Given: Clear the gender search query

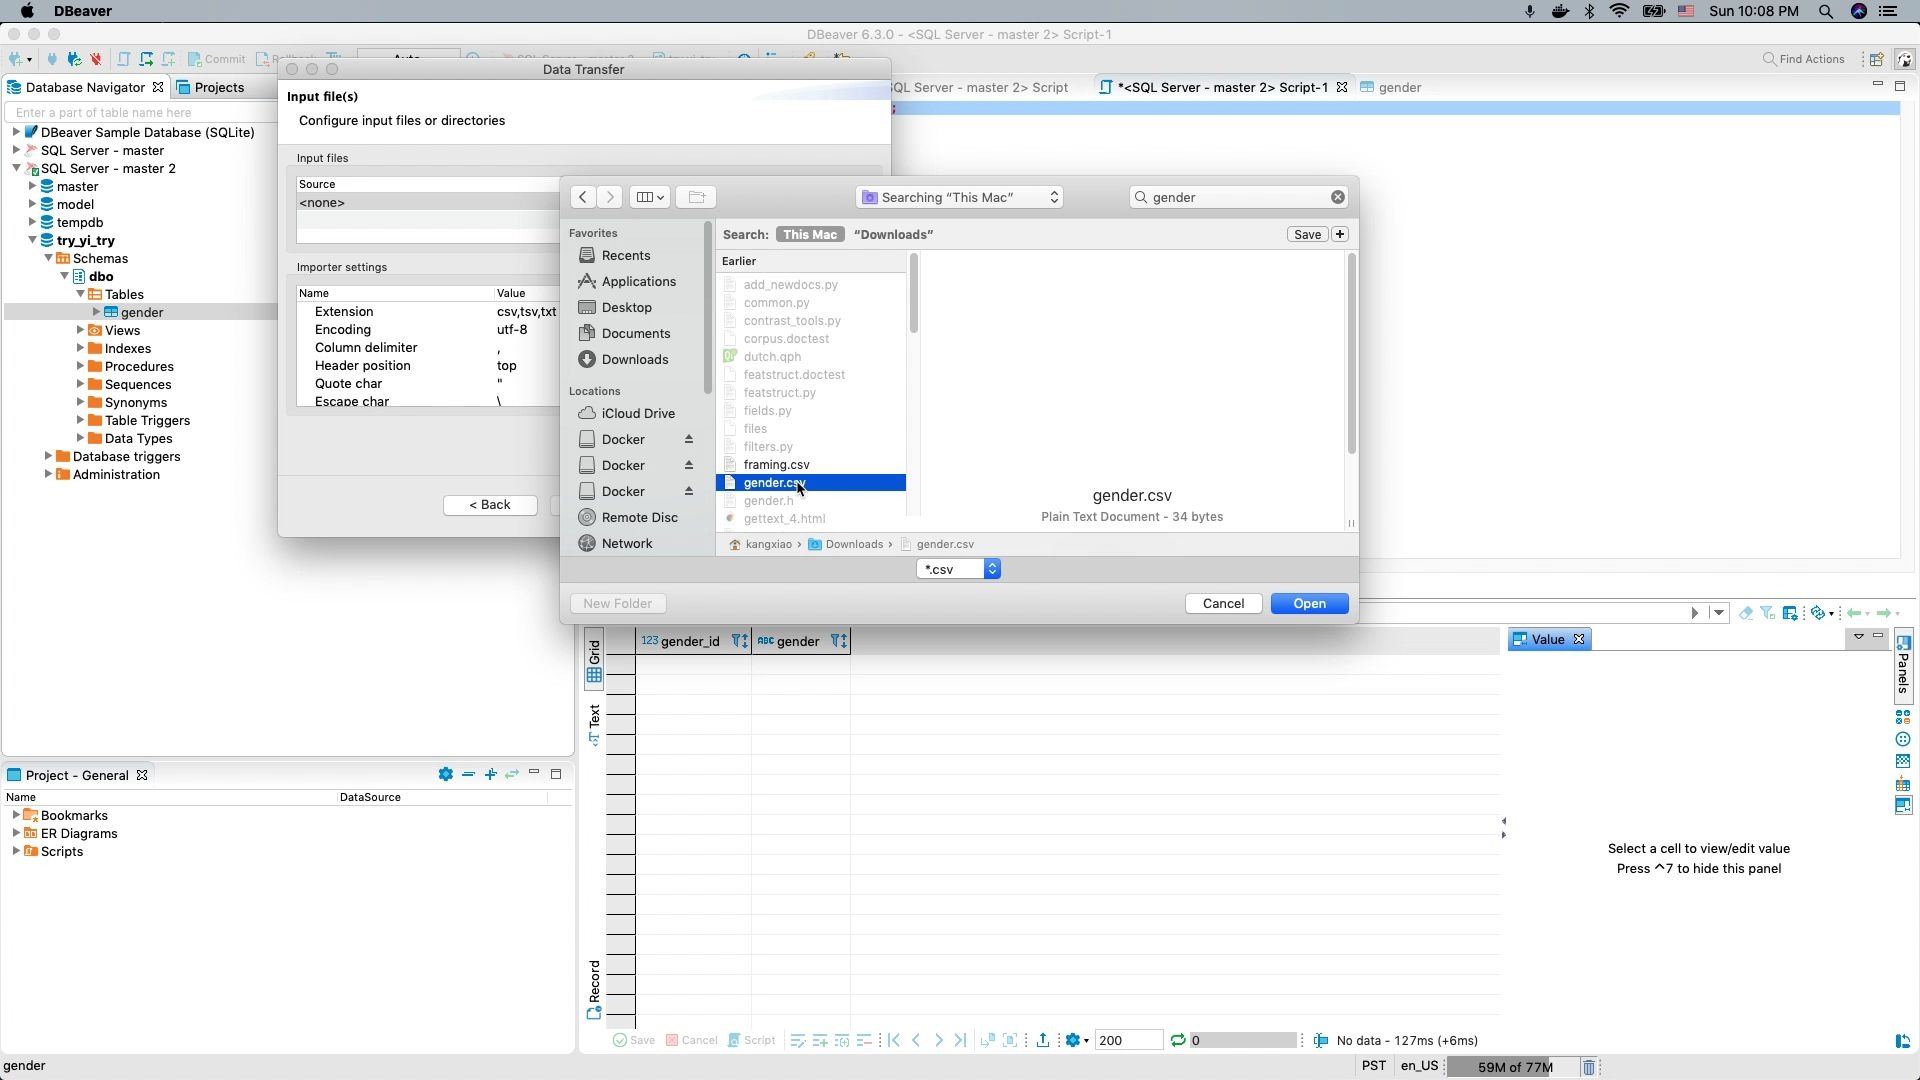Looking at the screenshot, I should click(x=1338, y=197).
